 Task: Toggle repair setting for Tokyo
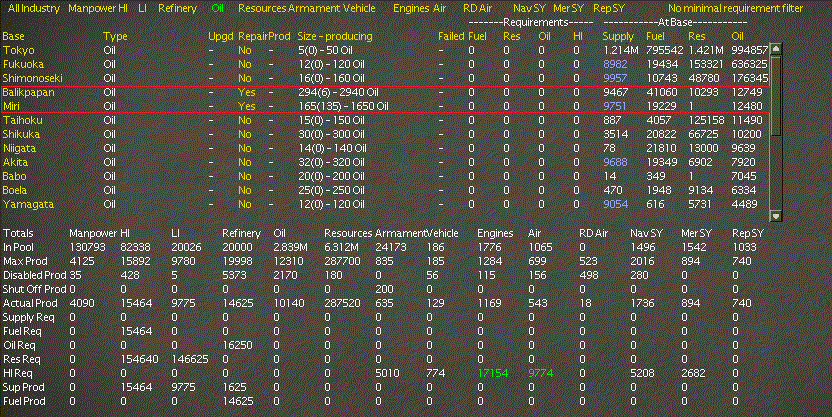point(245,50)
